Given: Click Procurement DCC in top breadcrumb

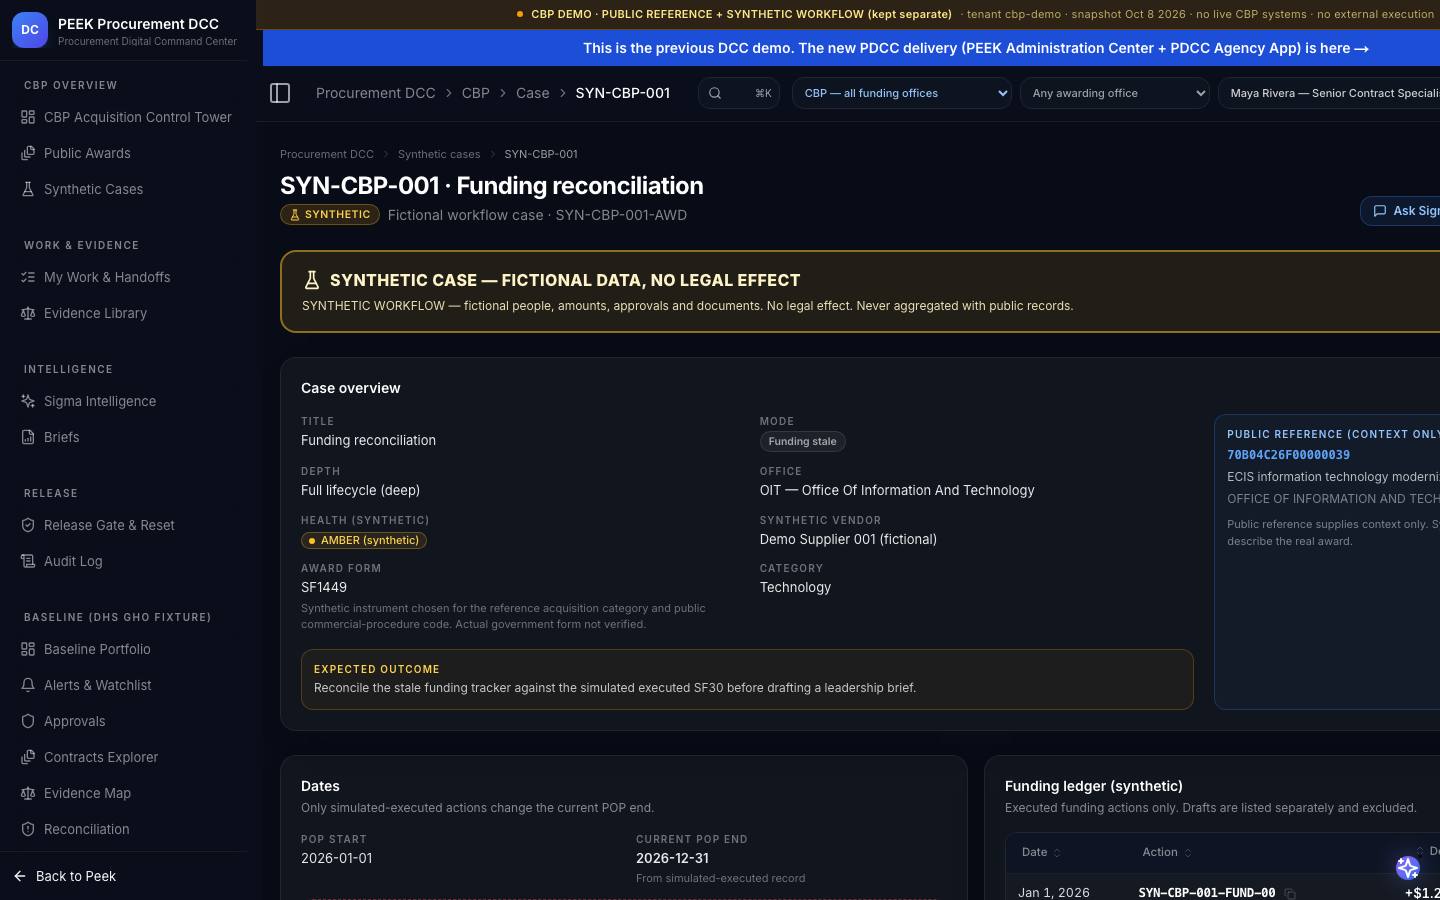Looking at the screenshot, I should point(376,93).
